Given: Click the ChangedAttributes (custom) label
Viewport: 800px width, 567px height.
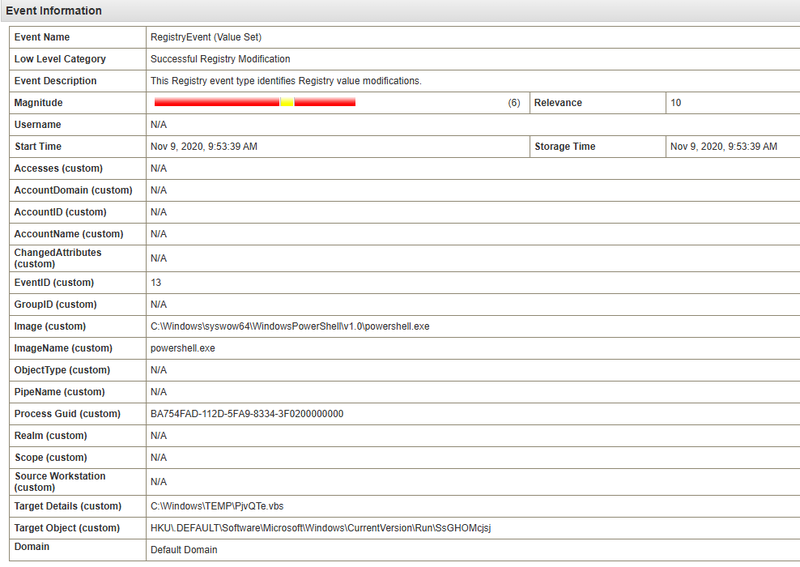Looking at the screenshot, I should pos(58,258).
